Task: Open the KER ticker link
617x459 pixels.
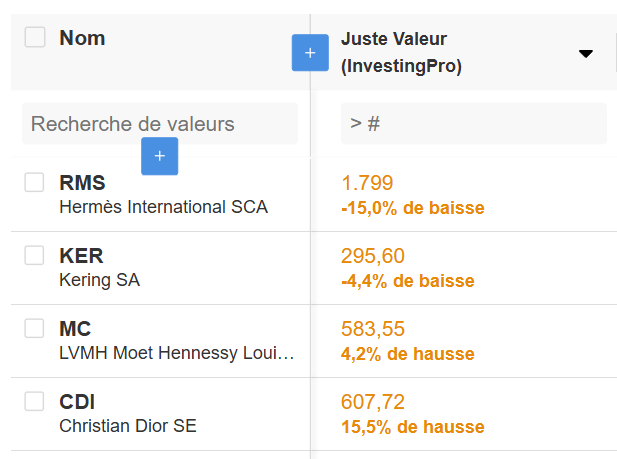Action: (81, 256)
